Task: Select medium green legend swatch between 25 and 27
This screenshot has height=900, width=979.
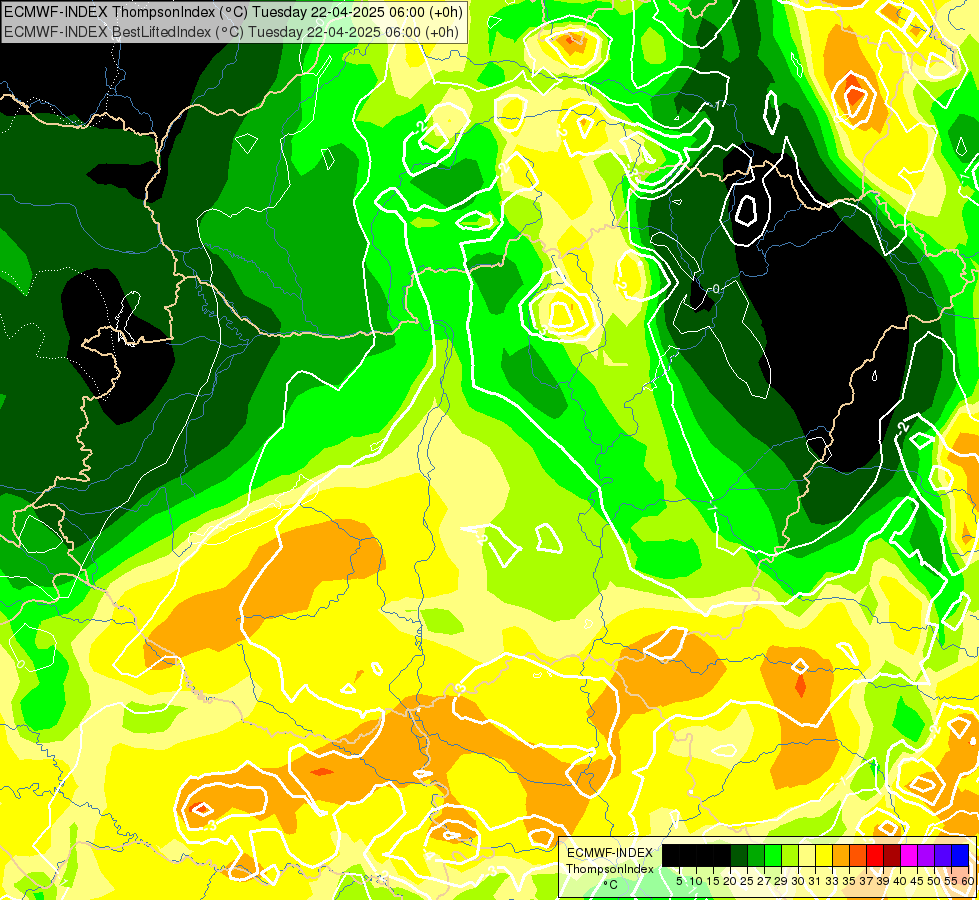Action: 755,855
